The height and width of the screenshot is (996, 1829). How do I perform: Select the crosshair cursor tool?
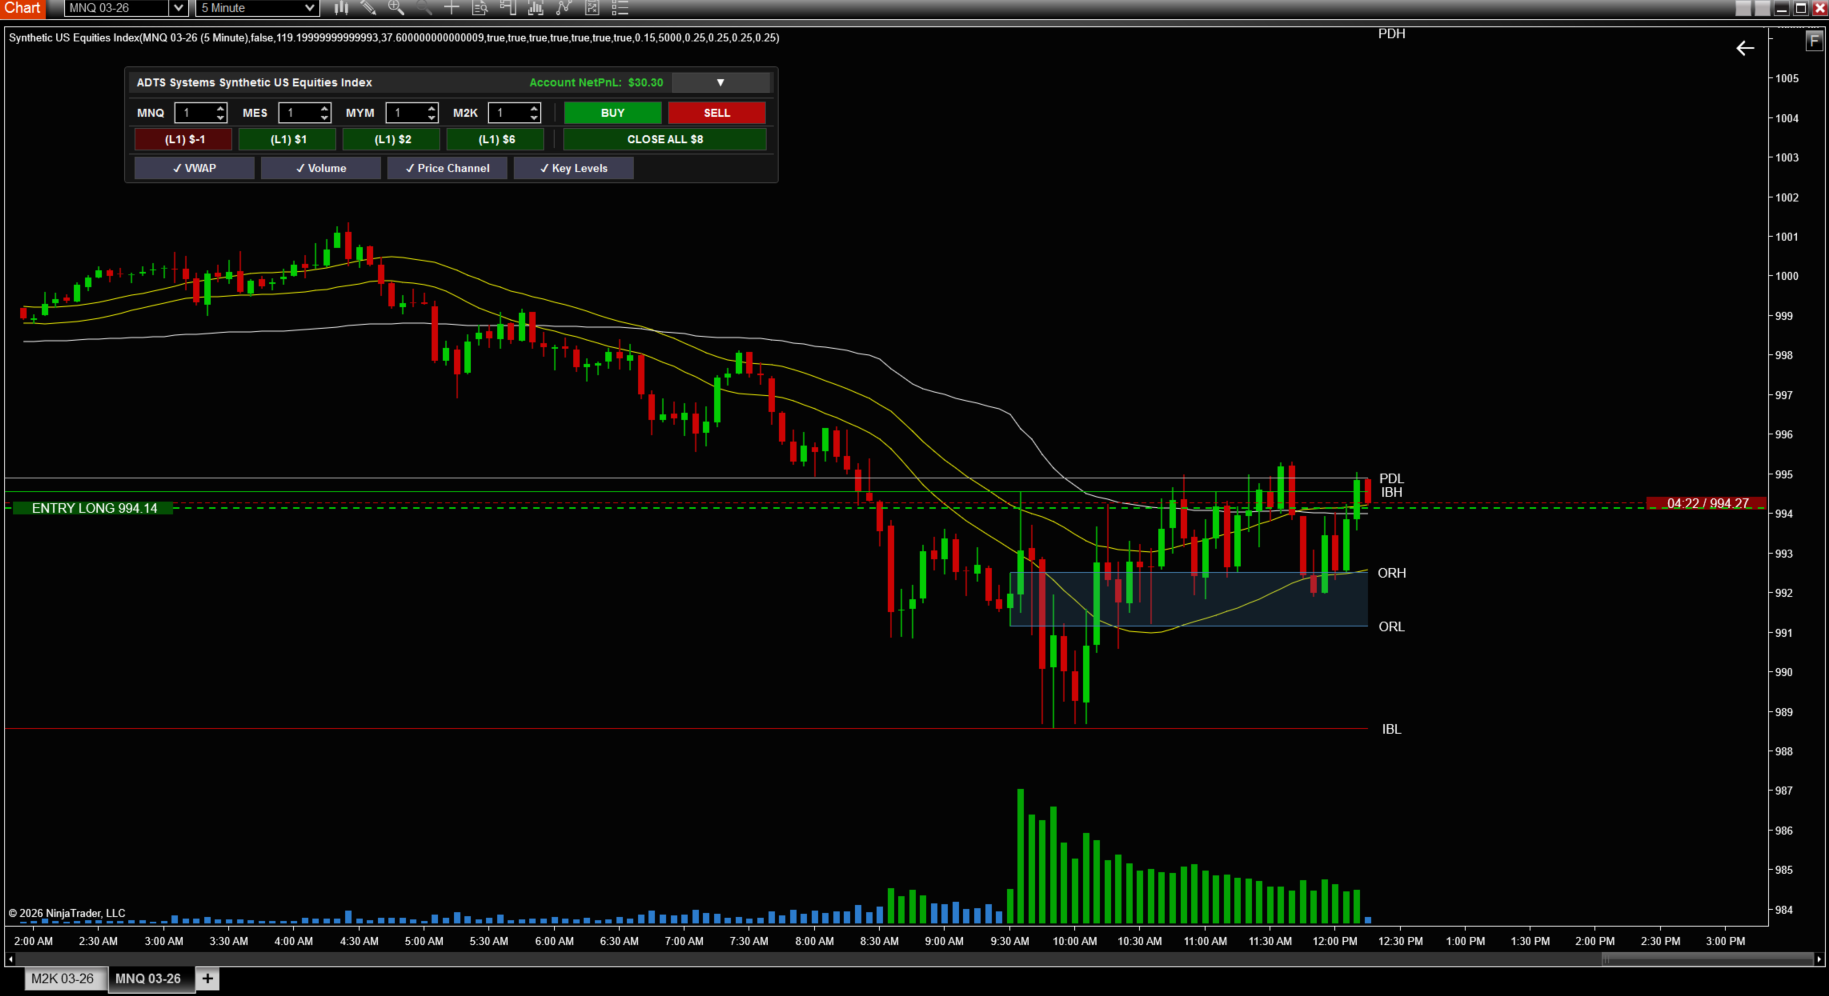click(451, 9)
